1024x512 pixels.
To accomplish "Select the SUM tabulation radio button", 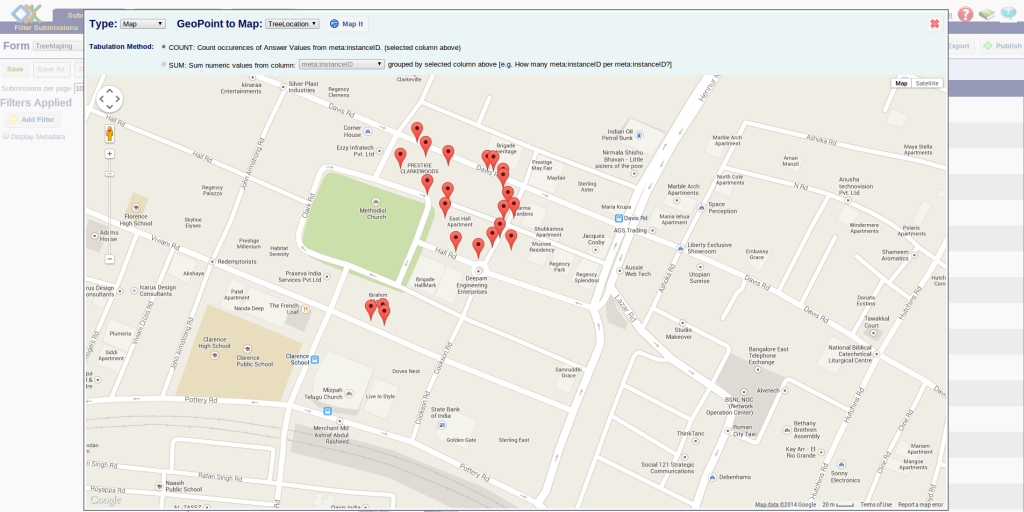I will click(163, 64).
